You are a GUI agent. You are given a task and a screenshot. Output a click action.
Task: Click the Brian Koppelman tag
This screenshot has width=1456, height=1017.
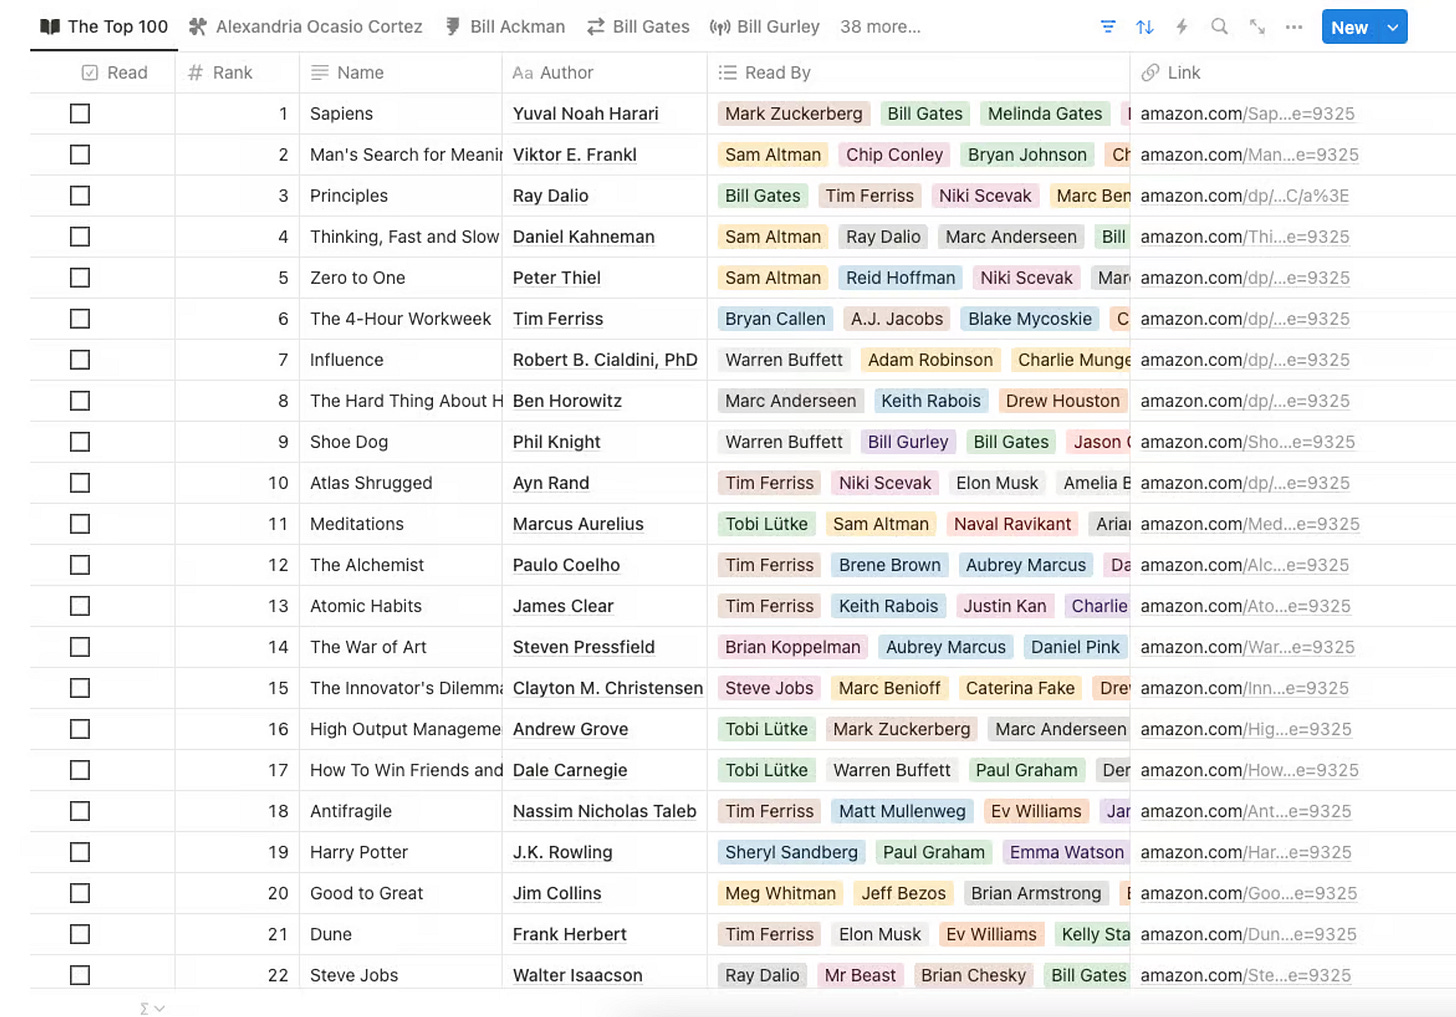tap(792, 647)
